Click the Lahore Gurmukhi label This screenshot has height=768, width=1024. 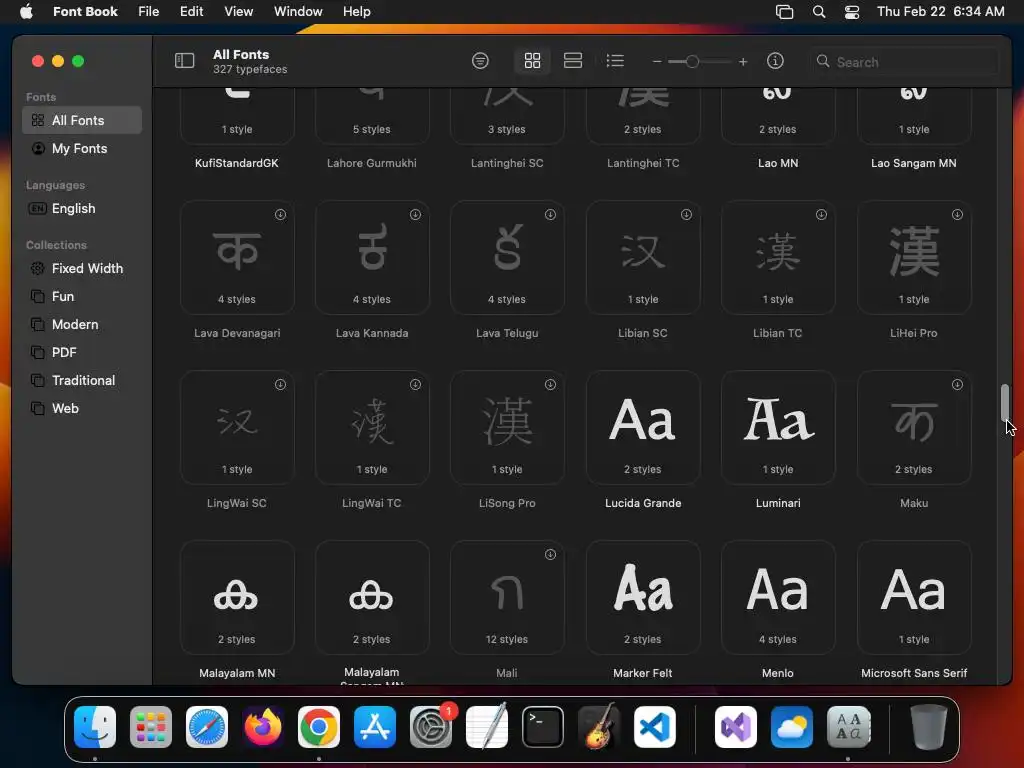pyautogui.click(x=372, y=163)
